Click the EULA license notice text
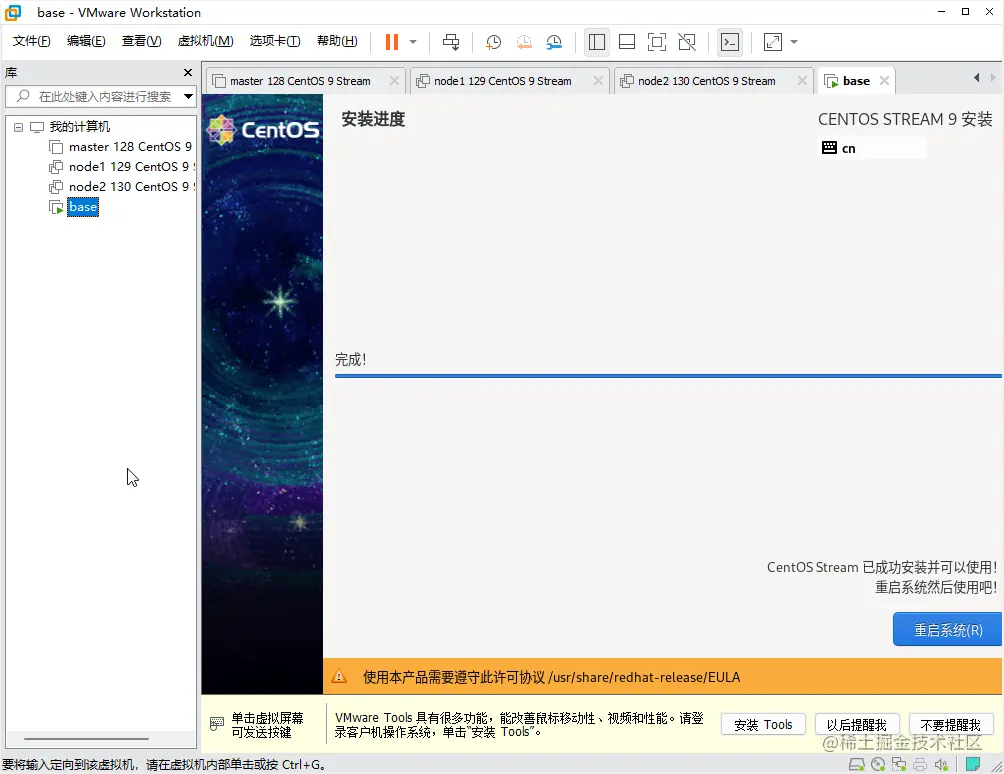The image size is (1004, 774). point(551,677)
